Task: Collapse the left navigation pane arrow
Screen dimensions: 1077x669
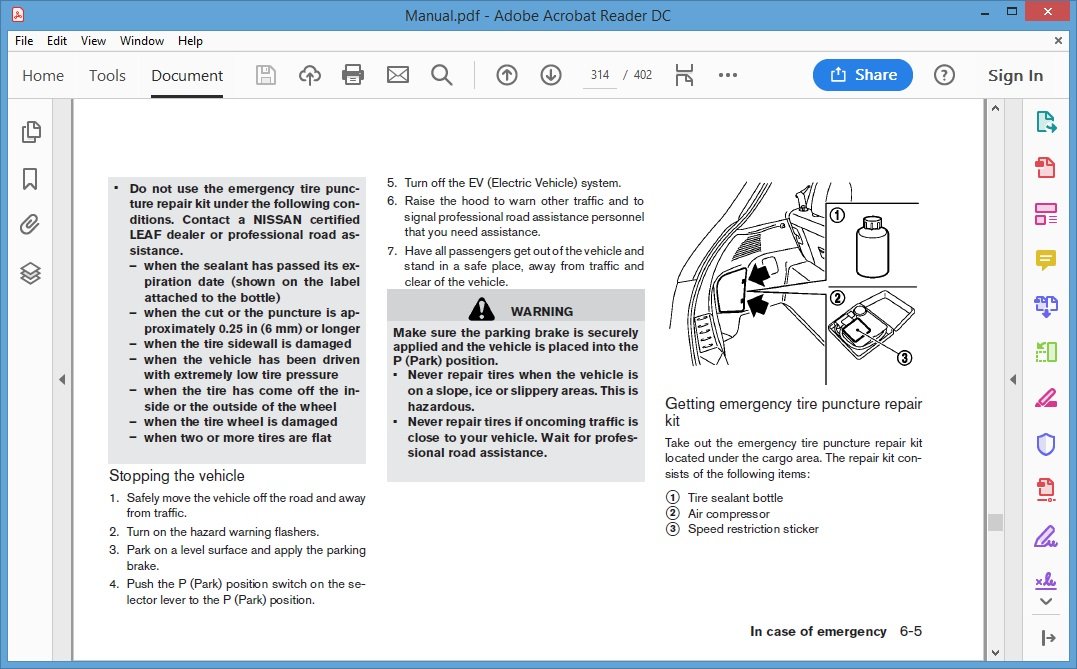Action: tap(62, 380)
